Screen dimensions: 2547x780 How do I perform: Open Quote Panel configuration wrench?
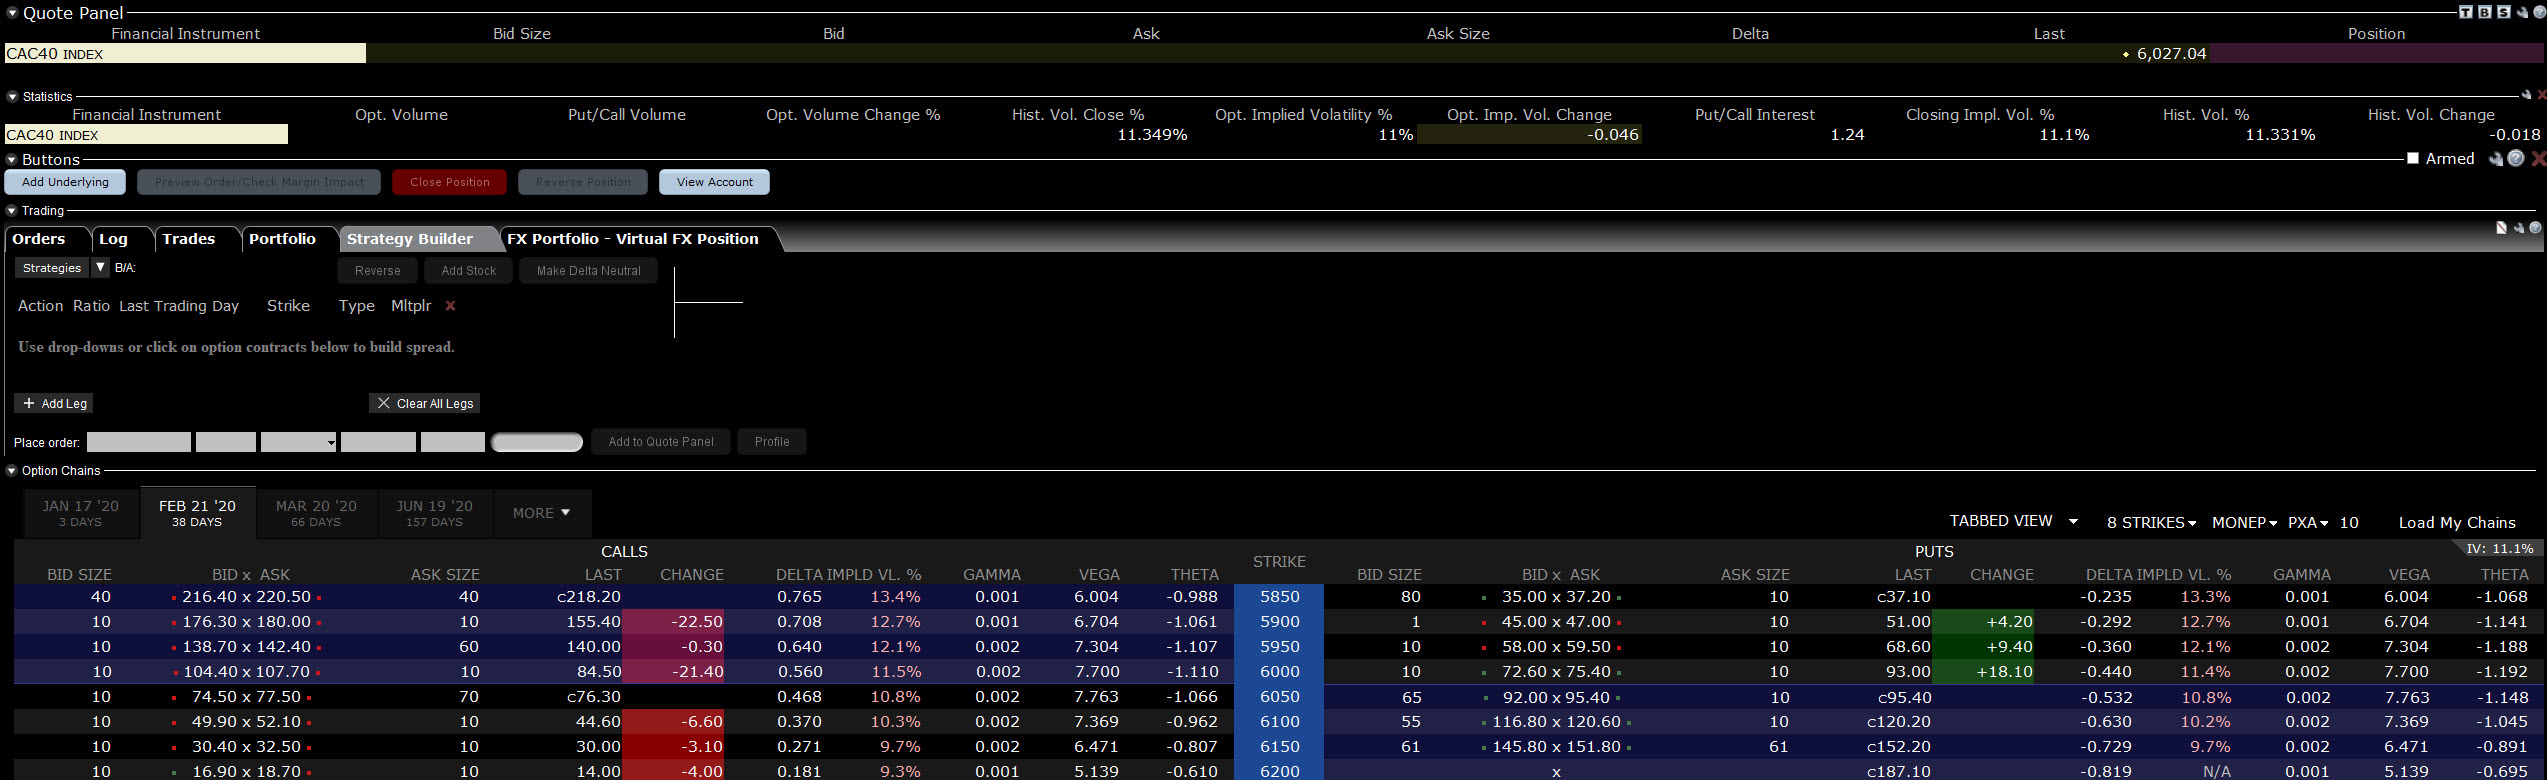coord(2522,13)
